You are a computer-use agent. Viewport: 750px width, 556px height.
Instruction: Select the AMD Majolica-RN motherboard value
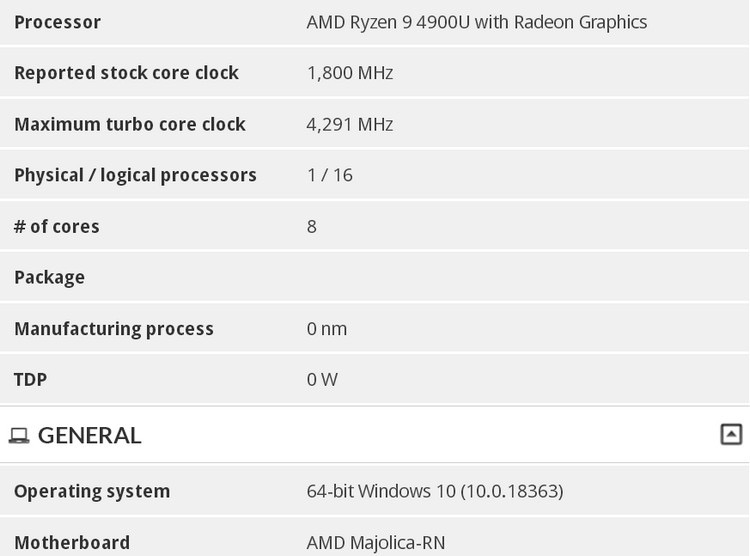tap(375, 543)
